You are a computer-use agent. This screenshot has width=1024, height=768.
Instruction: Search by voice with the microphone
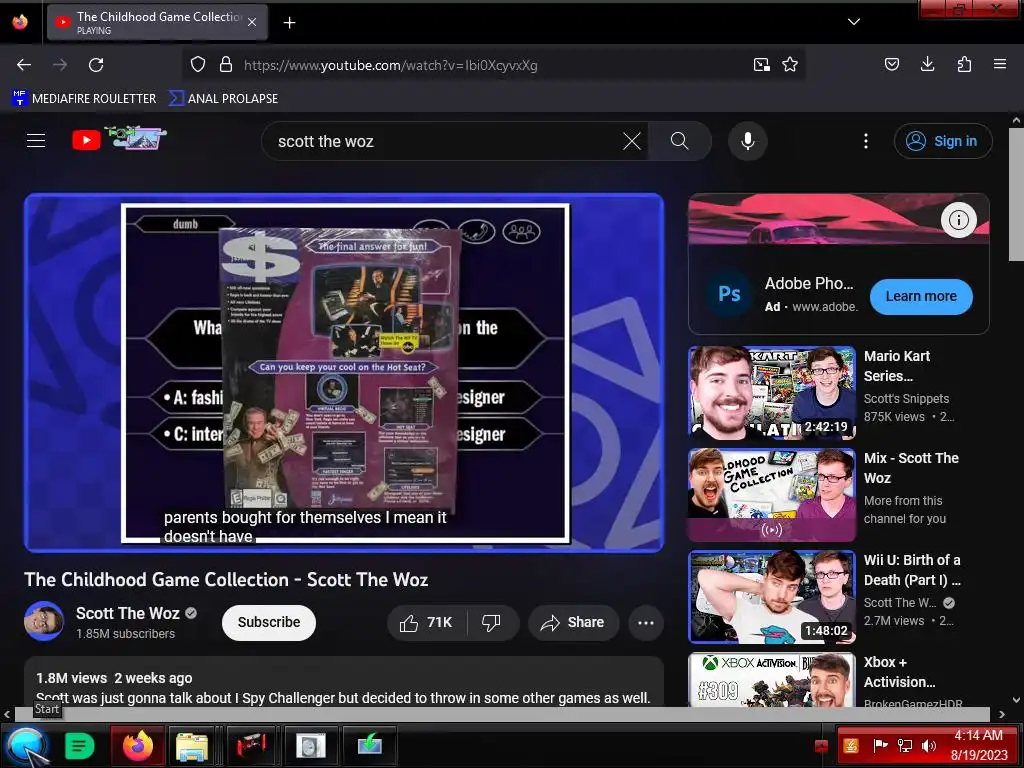tap(748, 141)
